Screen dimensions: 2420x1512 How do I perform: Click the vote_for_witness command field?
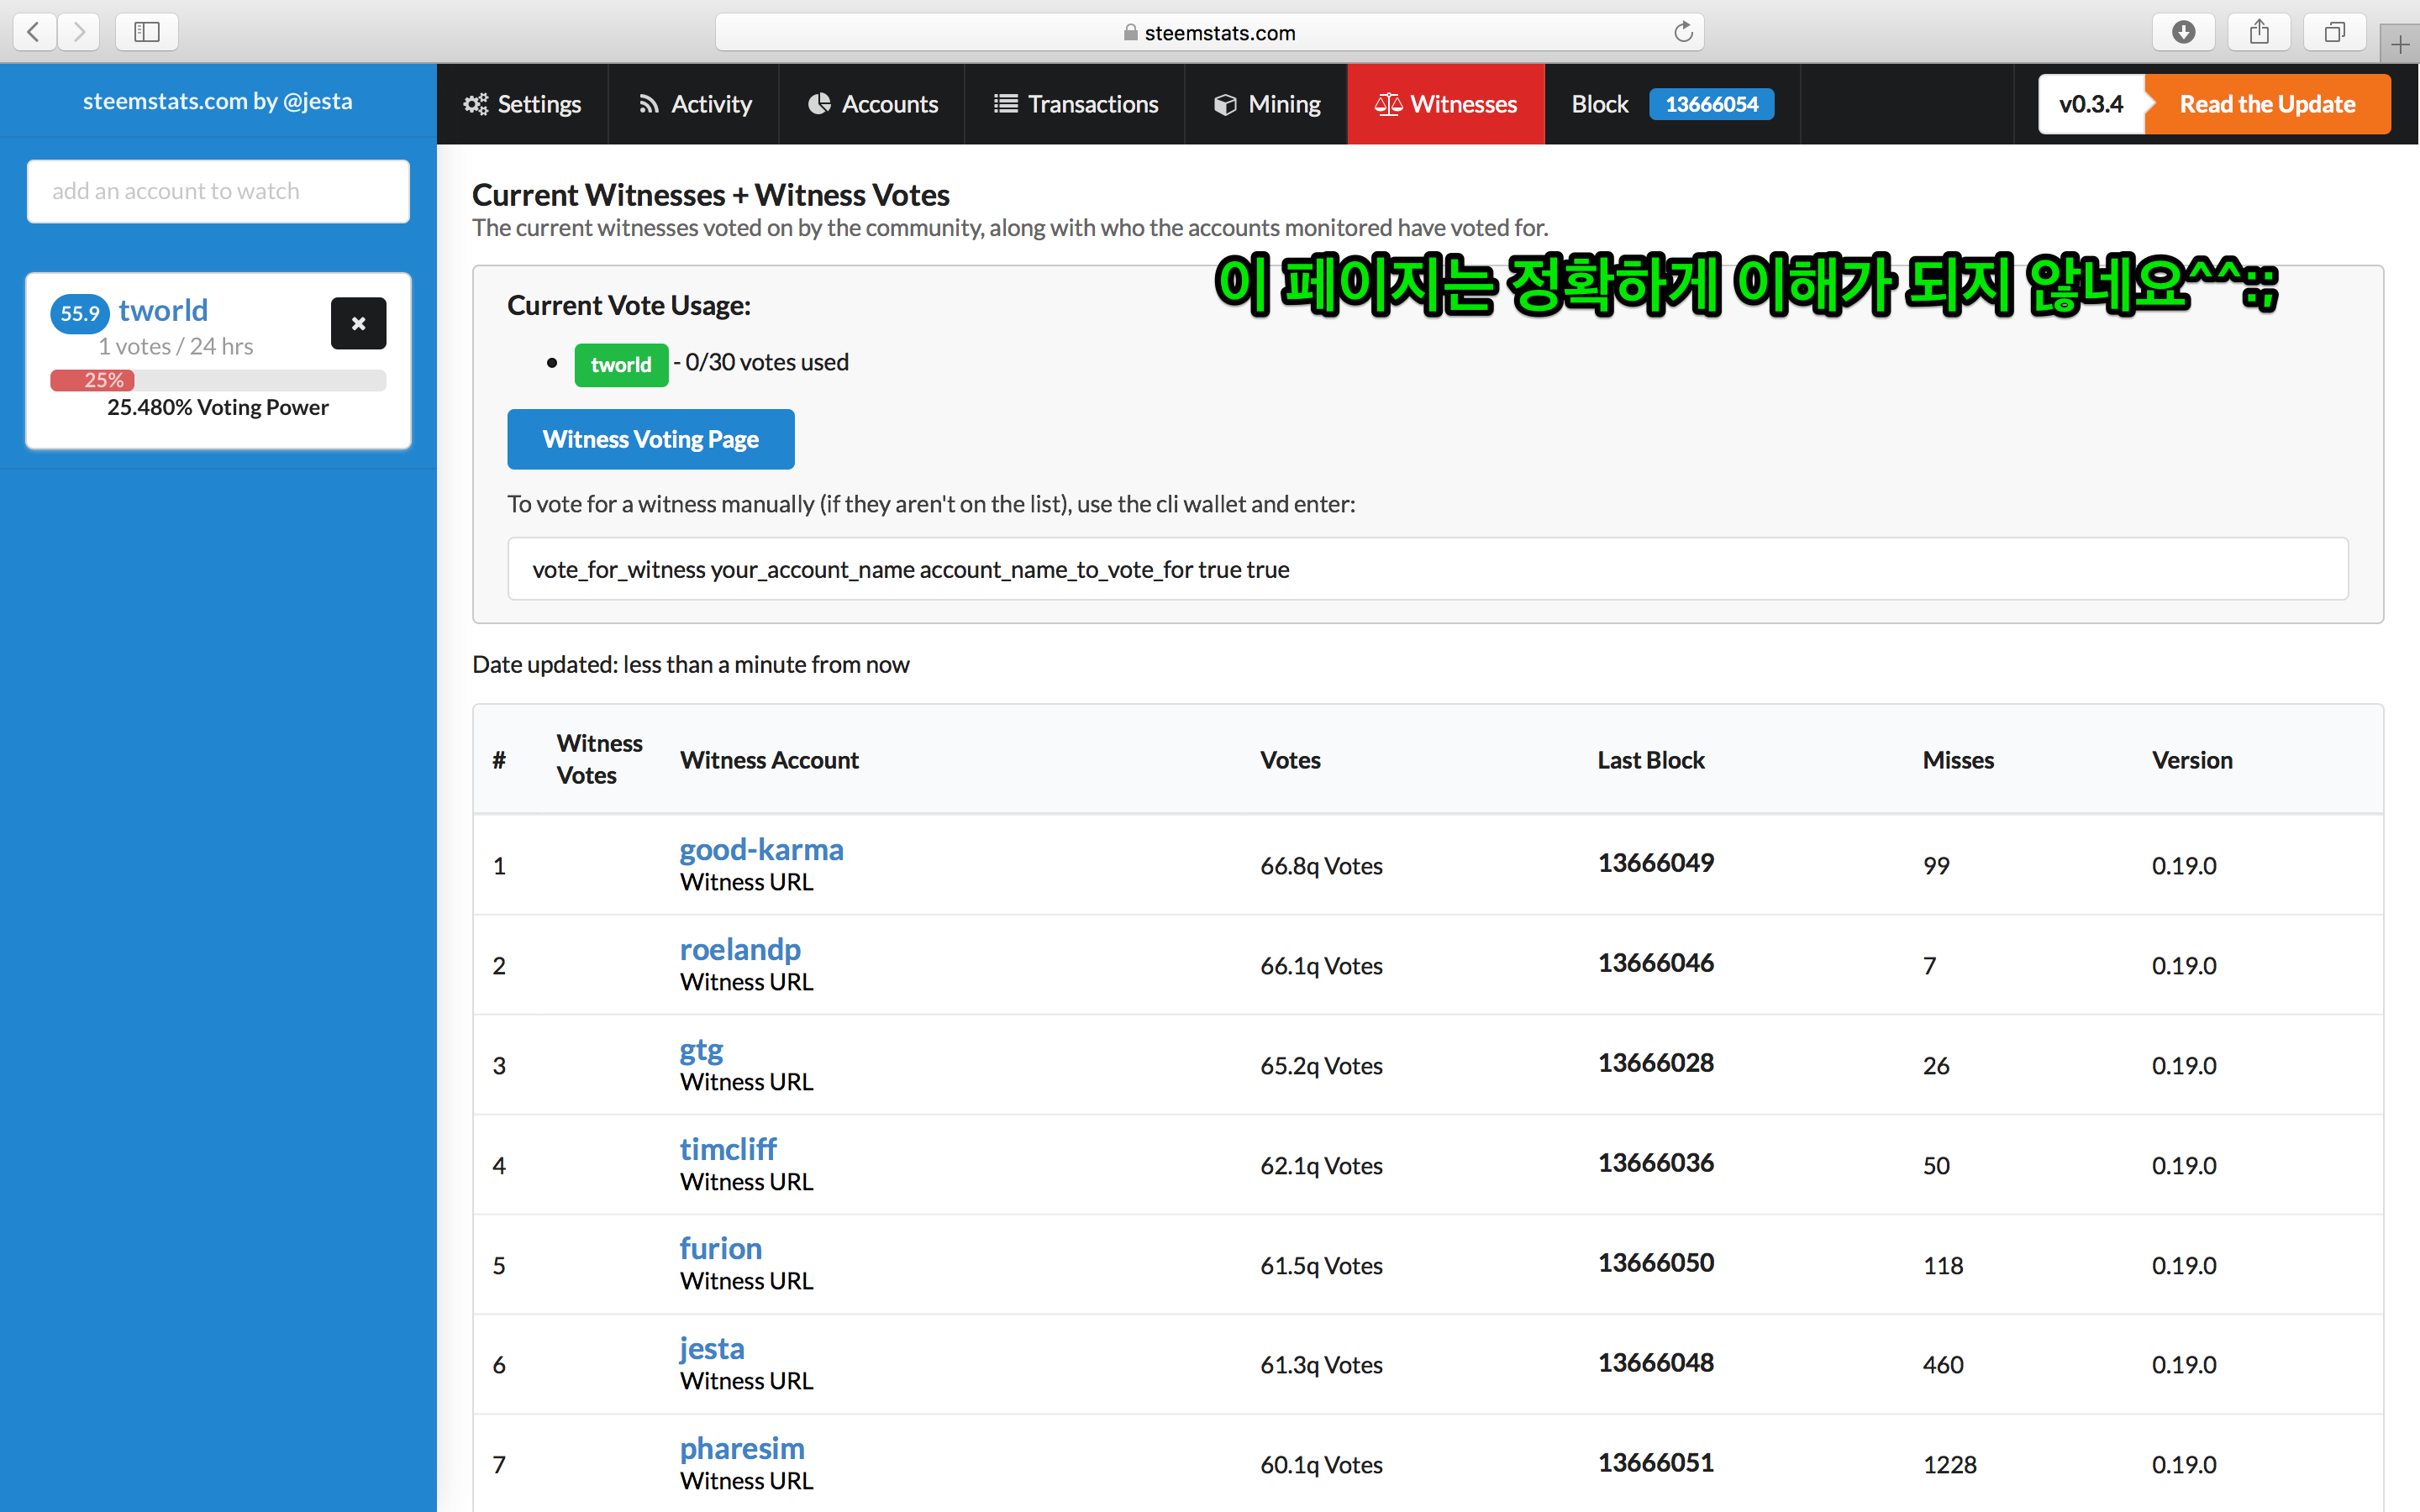coord(1428,569)
